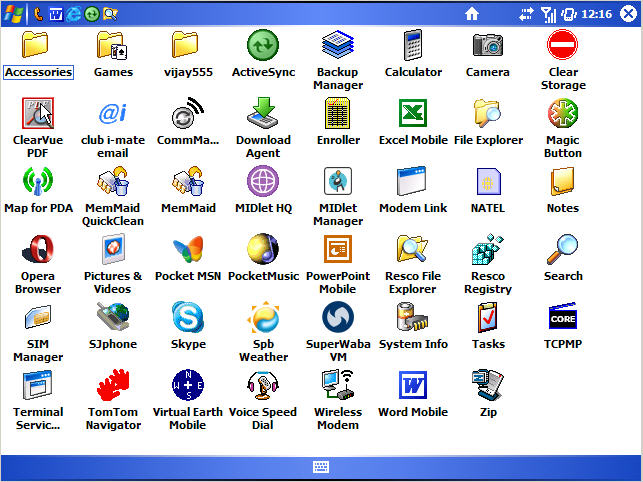Open the NATEL app
The width and height of the screenshot is (643, 482).
(488, 190)
